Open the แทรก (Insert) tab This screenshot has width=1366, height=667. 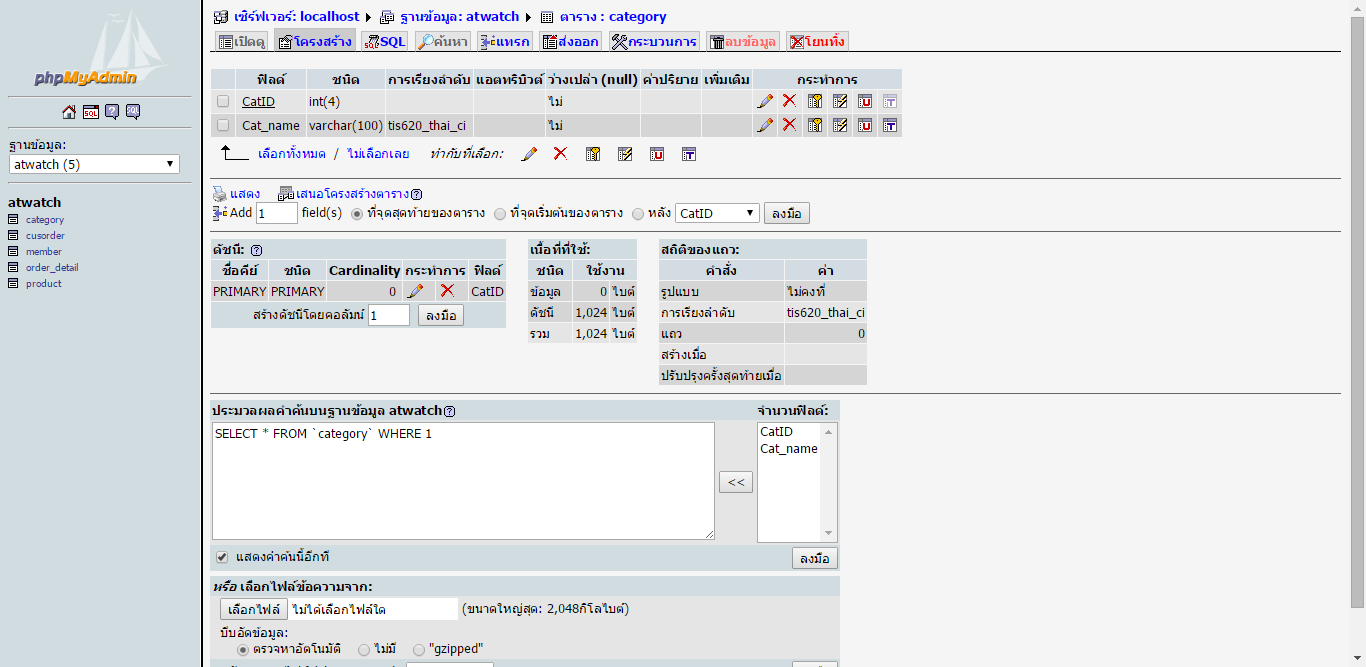pos(505,41)
